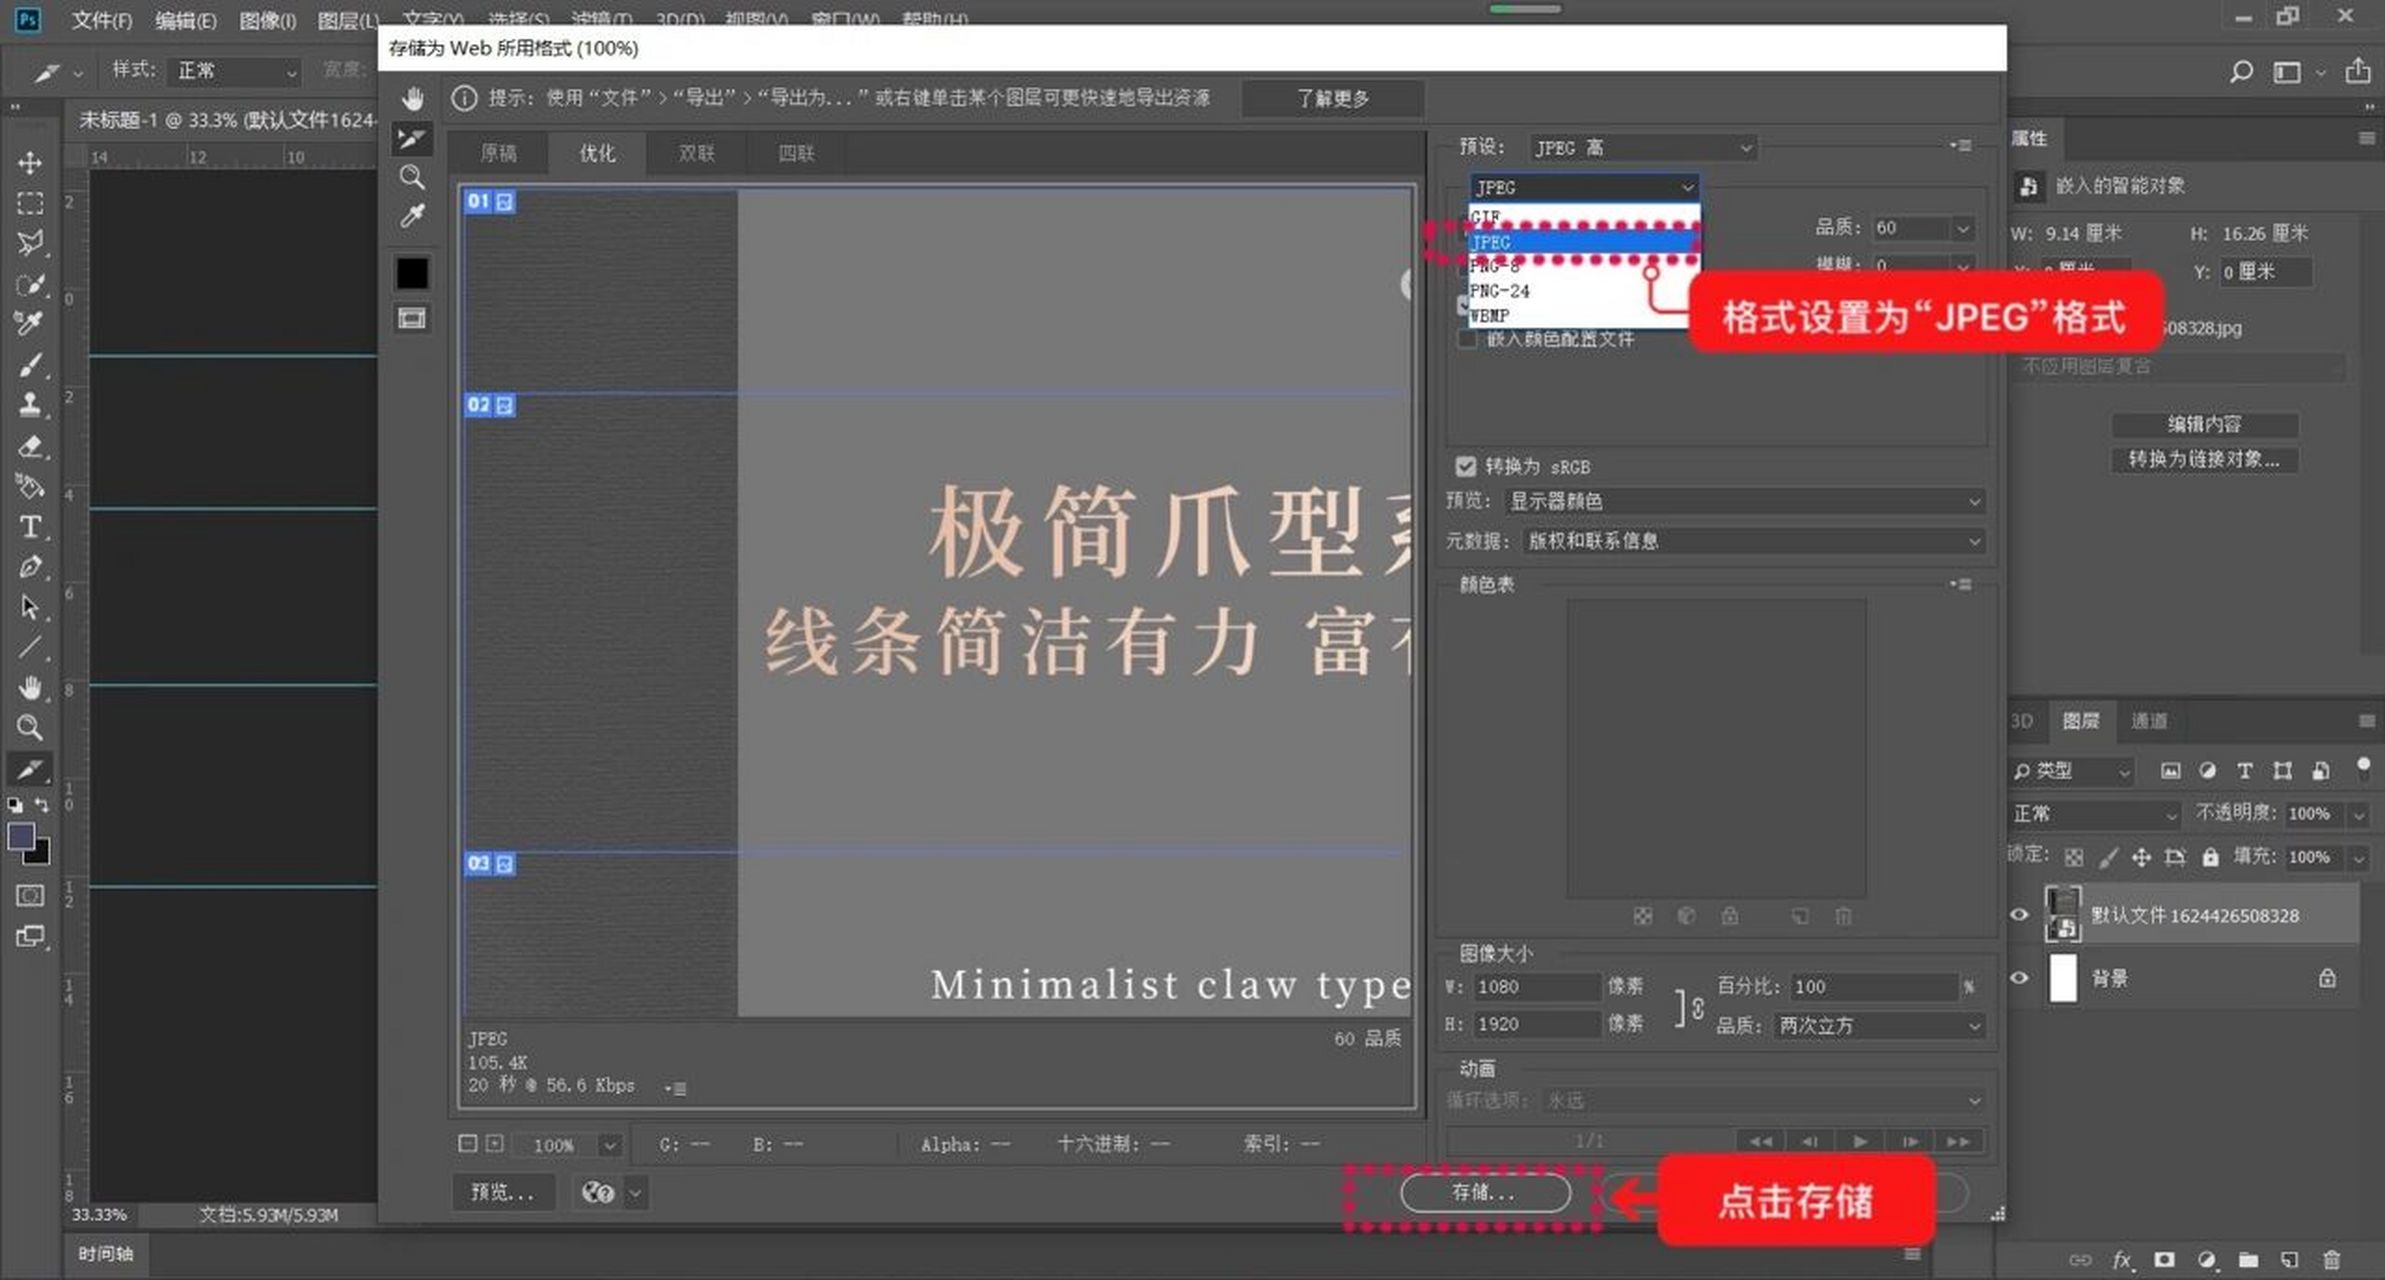This screenshot has width=2385, height=1280.
Task: Hide the 背景 layer with its eye toggle
Action: pos(2018,978)
